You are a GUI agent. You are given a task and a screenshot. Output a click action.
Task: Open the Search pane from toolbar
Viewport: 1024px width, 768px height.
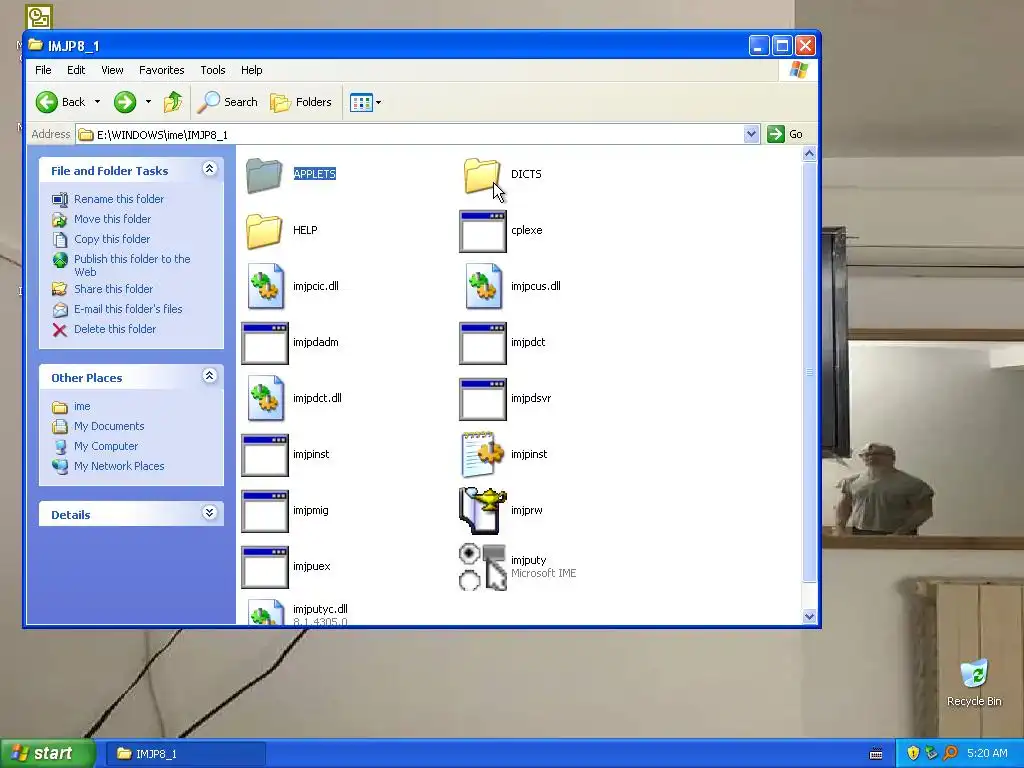228,102
